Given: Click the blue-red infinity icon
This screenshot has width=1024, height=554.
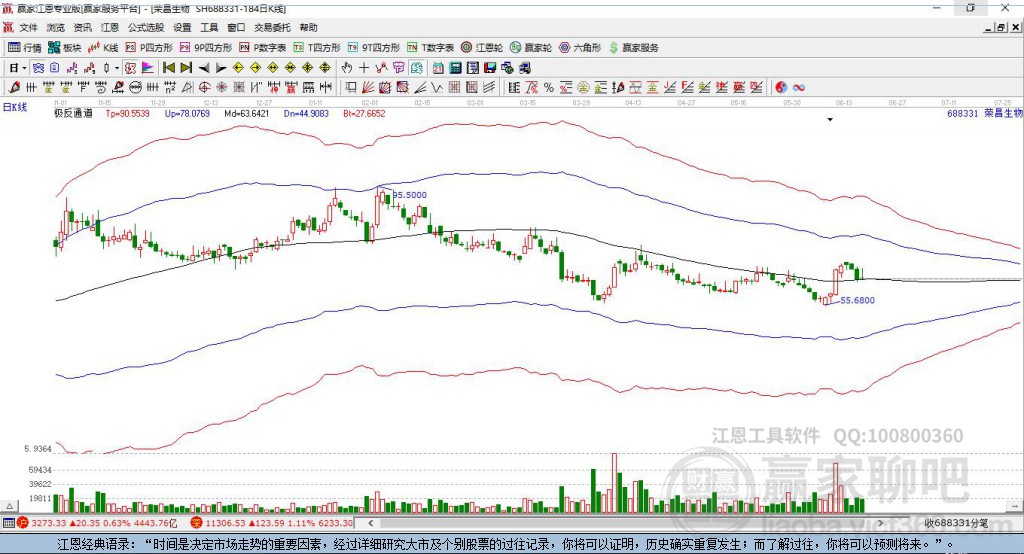Looking at the screenshot, I should [x=799, y=88].
